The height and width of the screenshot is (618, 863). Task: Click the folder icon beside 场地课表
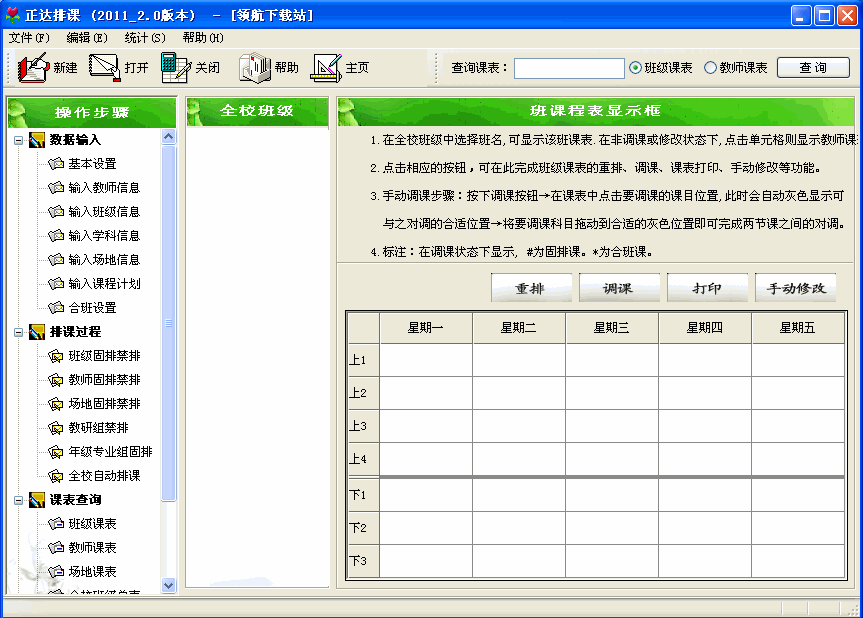tap(56, 572)
